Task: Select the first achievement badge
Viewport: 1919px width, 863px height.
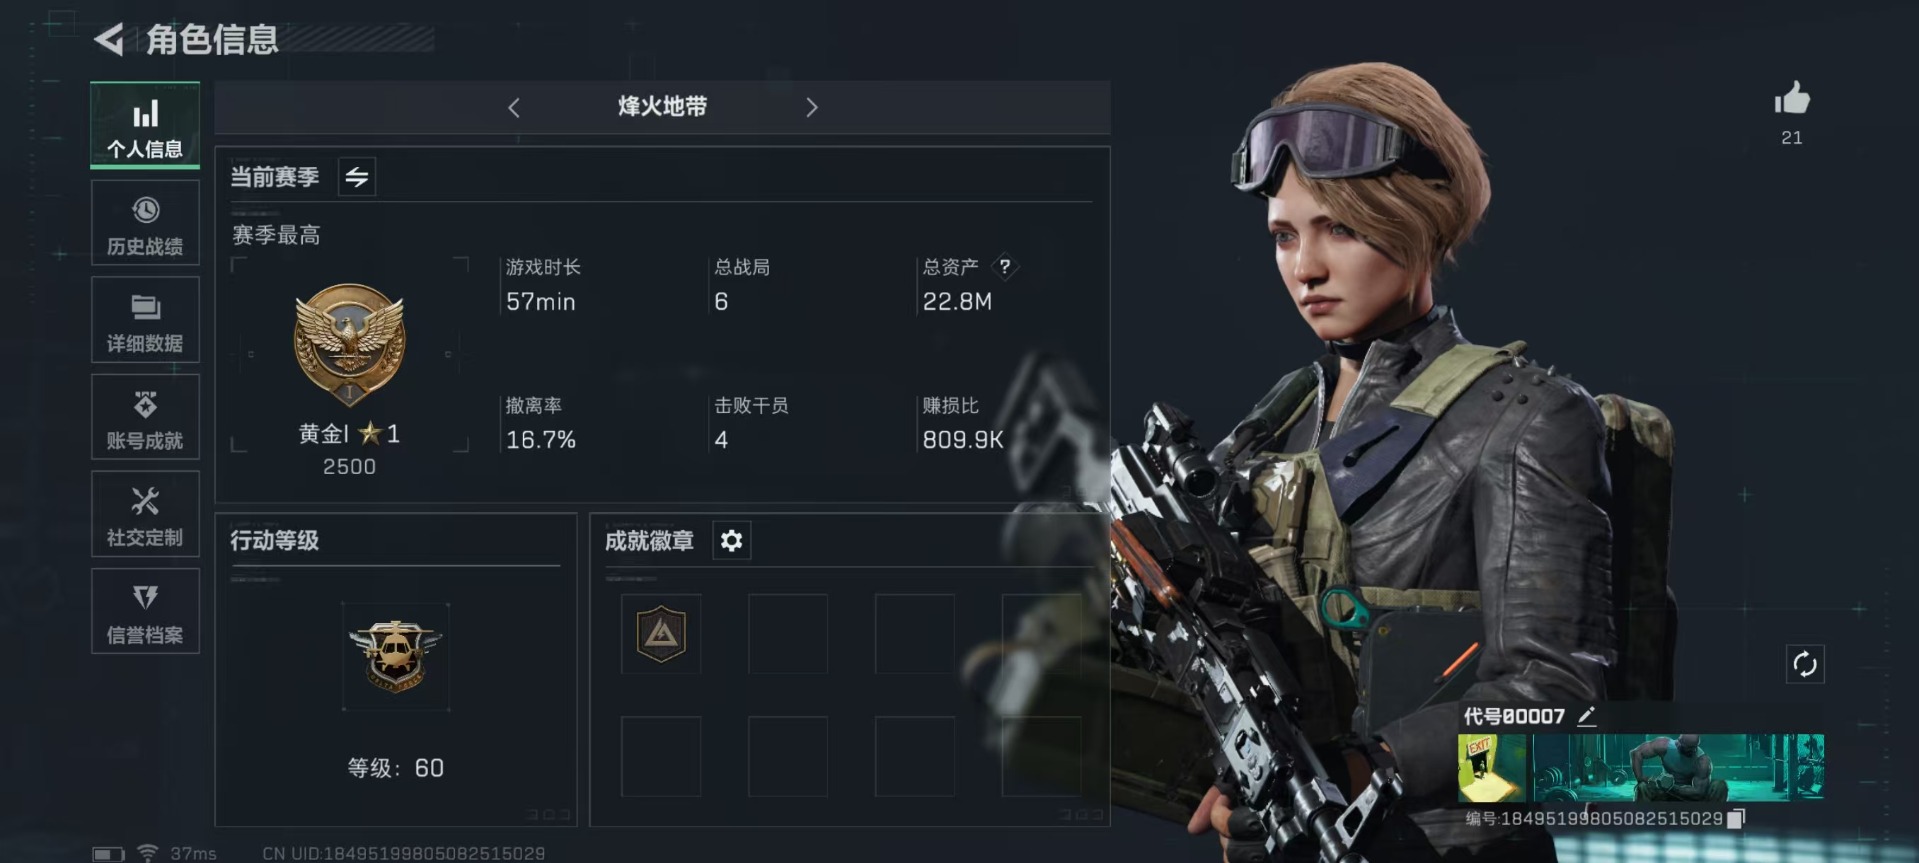Action: click(x=661, y=634)
